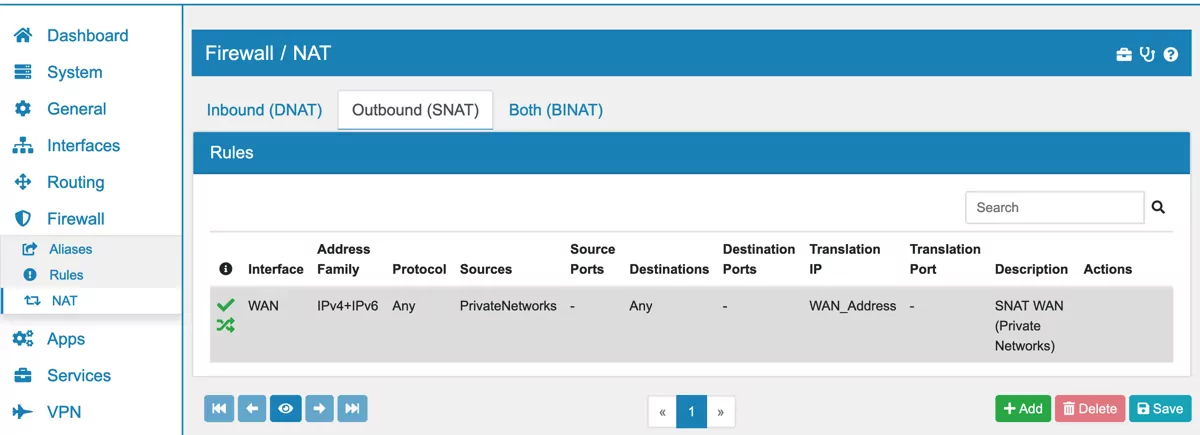Jump to last with the skip-forward button

pos(352,408)
